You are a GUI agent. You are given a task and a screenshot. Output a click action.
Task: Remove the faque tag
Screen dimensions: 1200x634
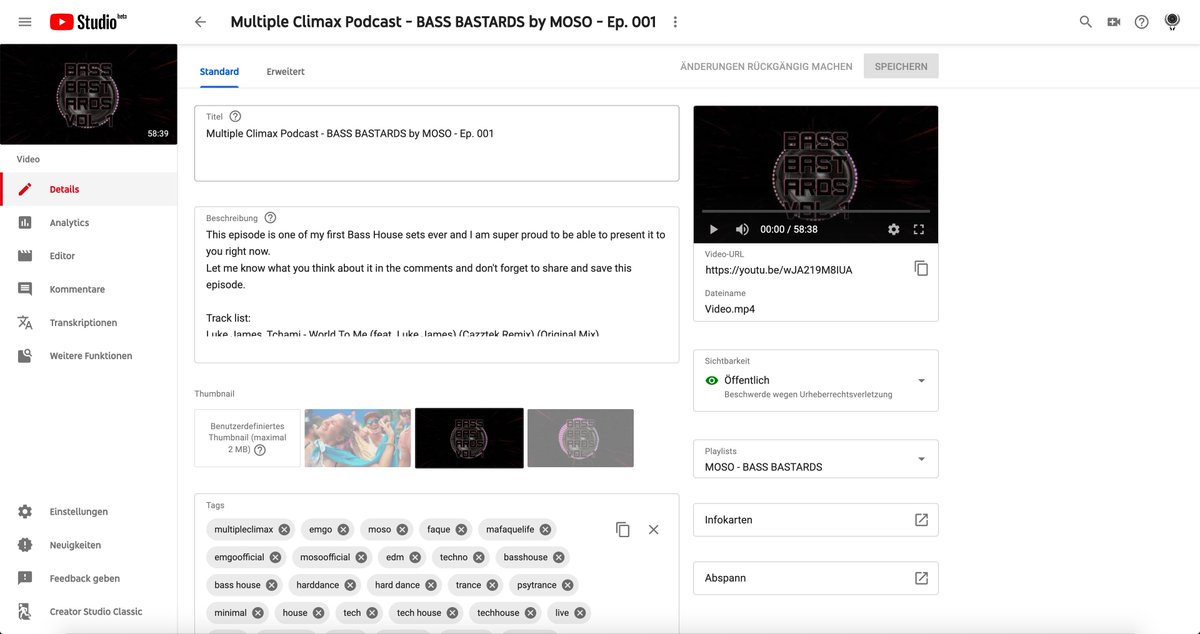point(461,529)
